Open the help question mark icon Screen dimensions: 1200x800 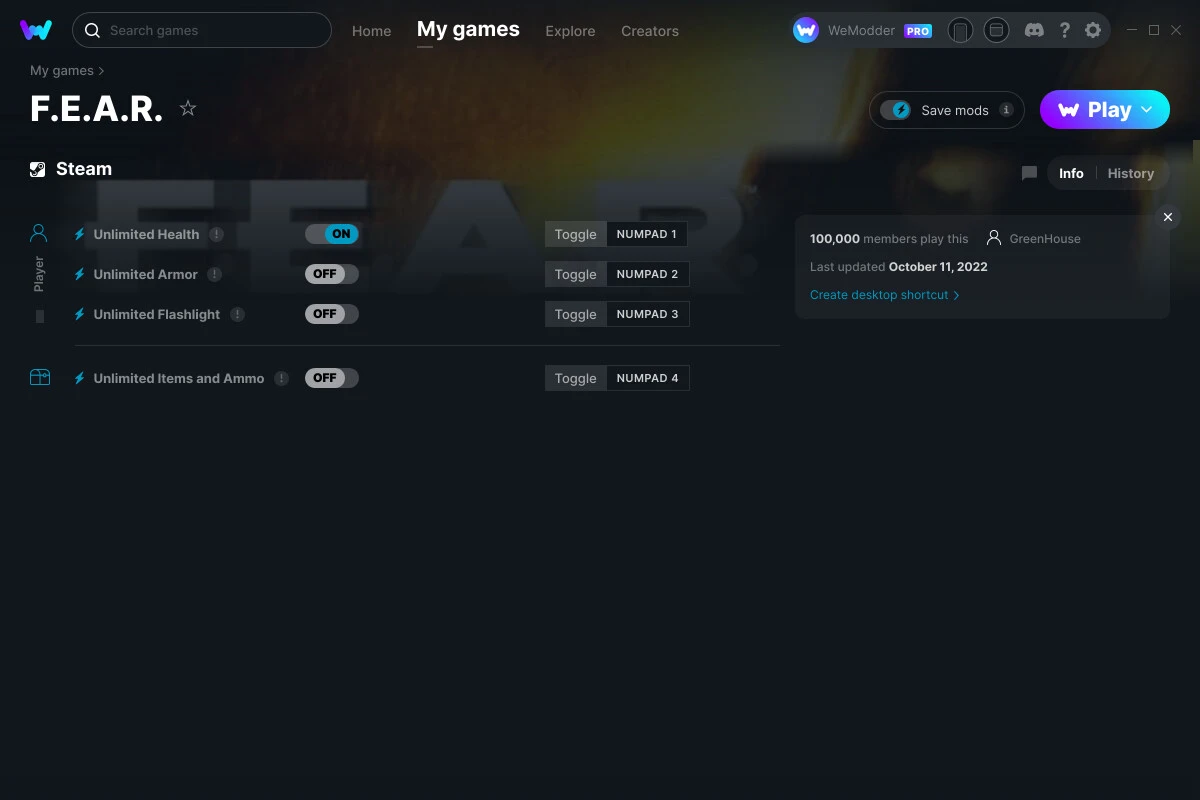coord(1064,30)
